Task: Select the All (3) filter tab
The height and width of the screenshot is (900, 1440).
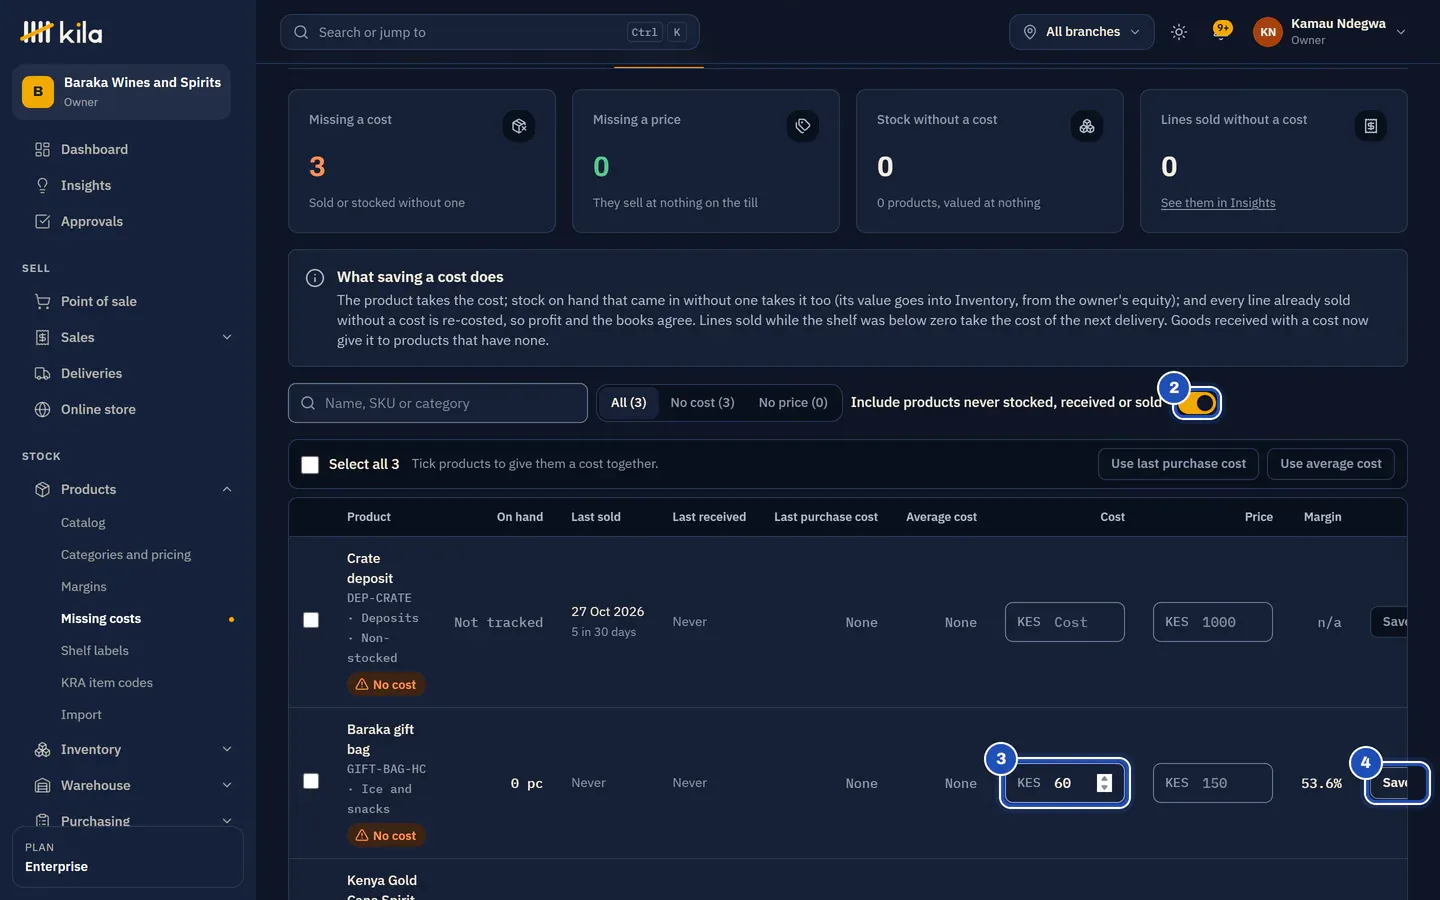Action: (628, 403)
